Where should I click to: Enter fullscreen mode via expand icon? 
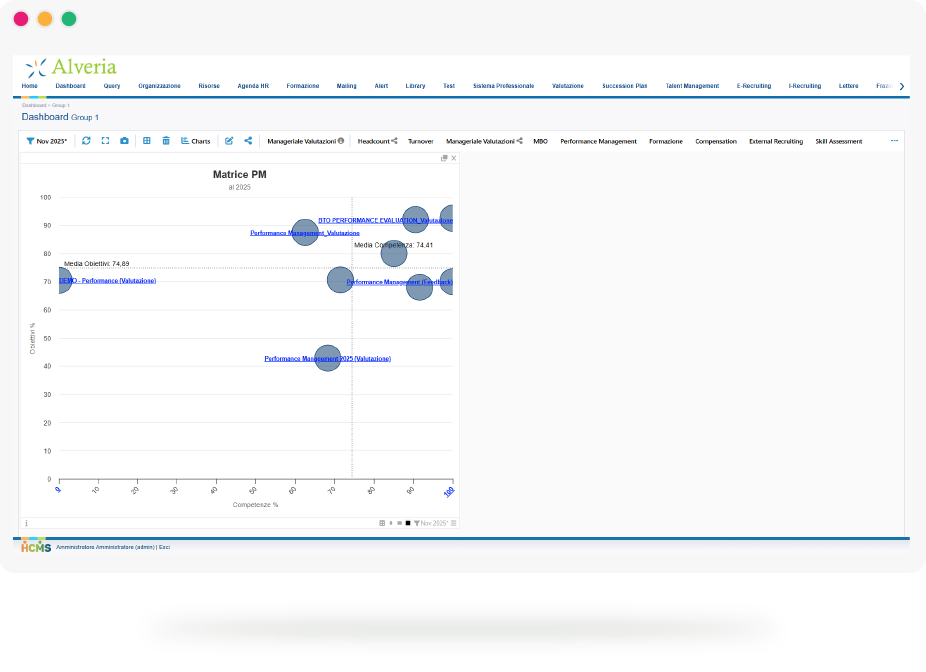pos(105,141)
